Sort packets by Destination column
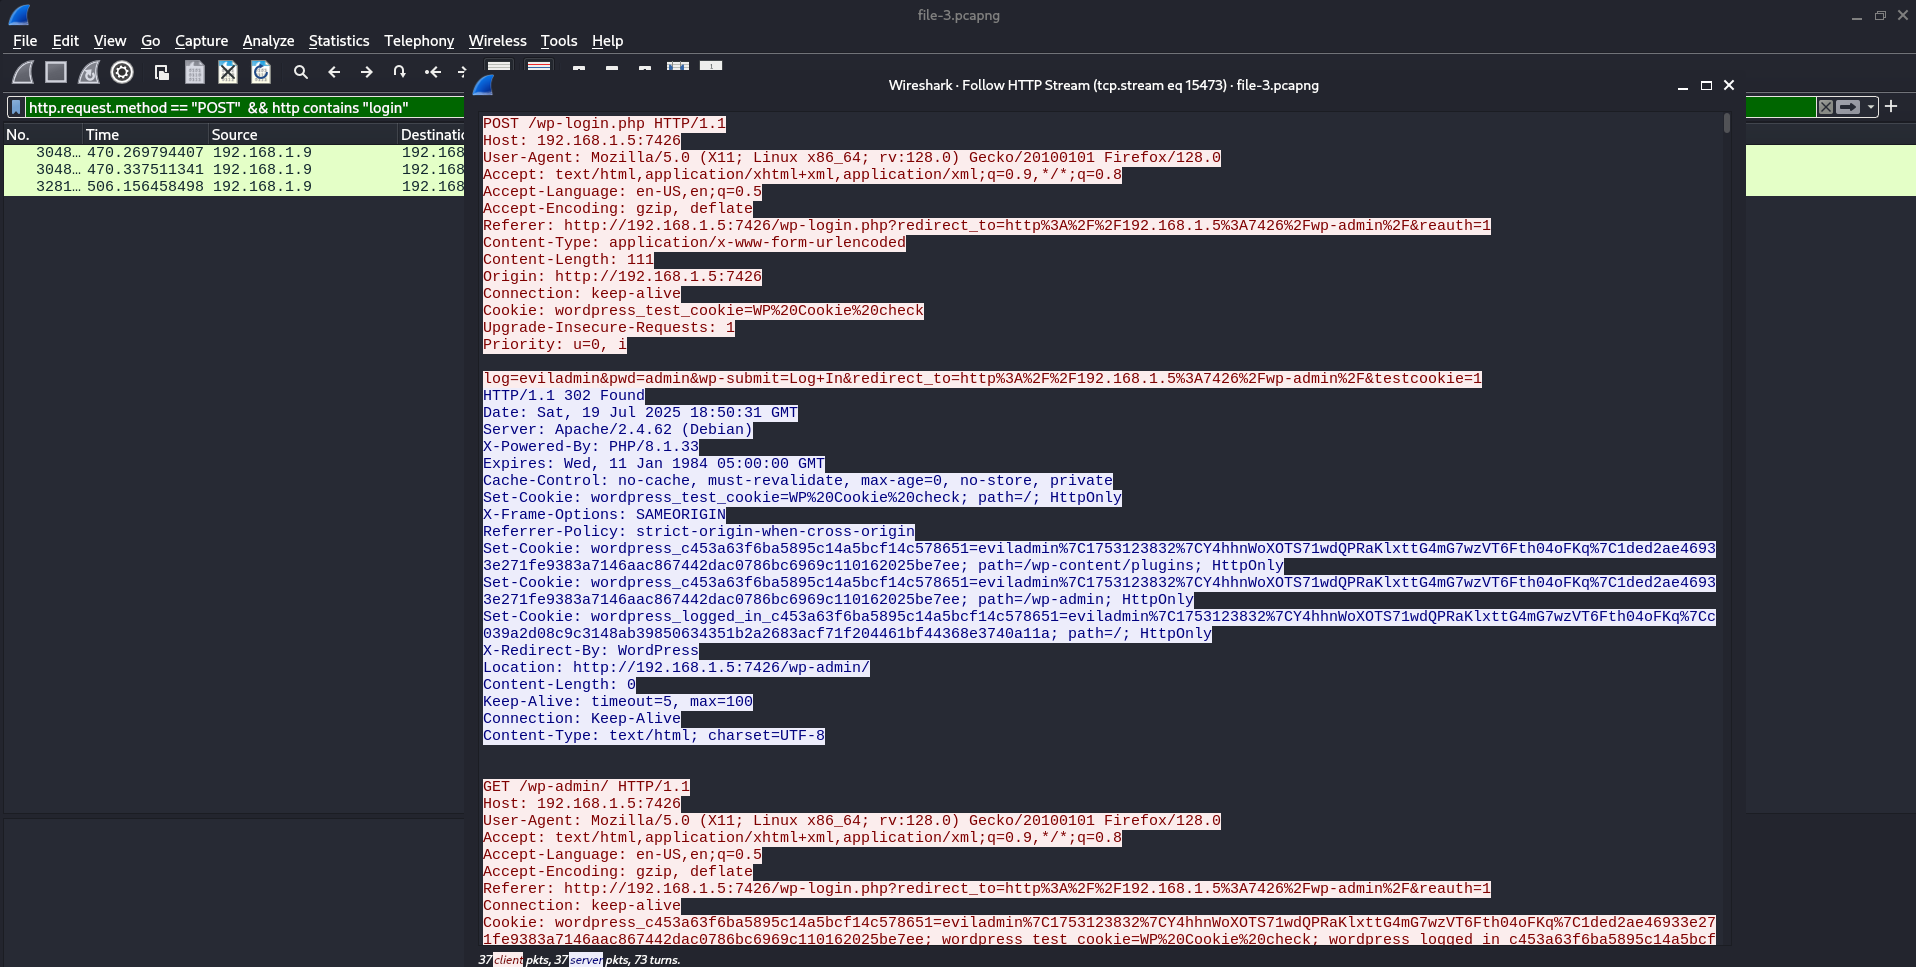Viewport: 1916px width, 967px height. pos(432,134)
